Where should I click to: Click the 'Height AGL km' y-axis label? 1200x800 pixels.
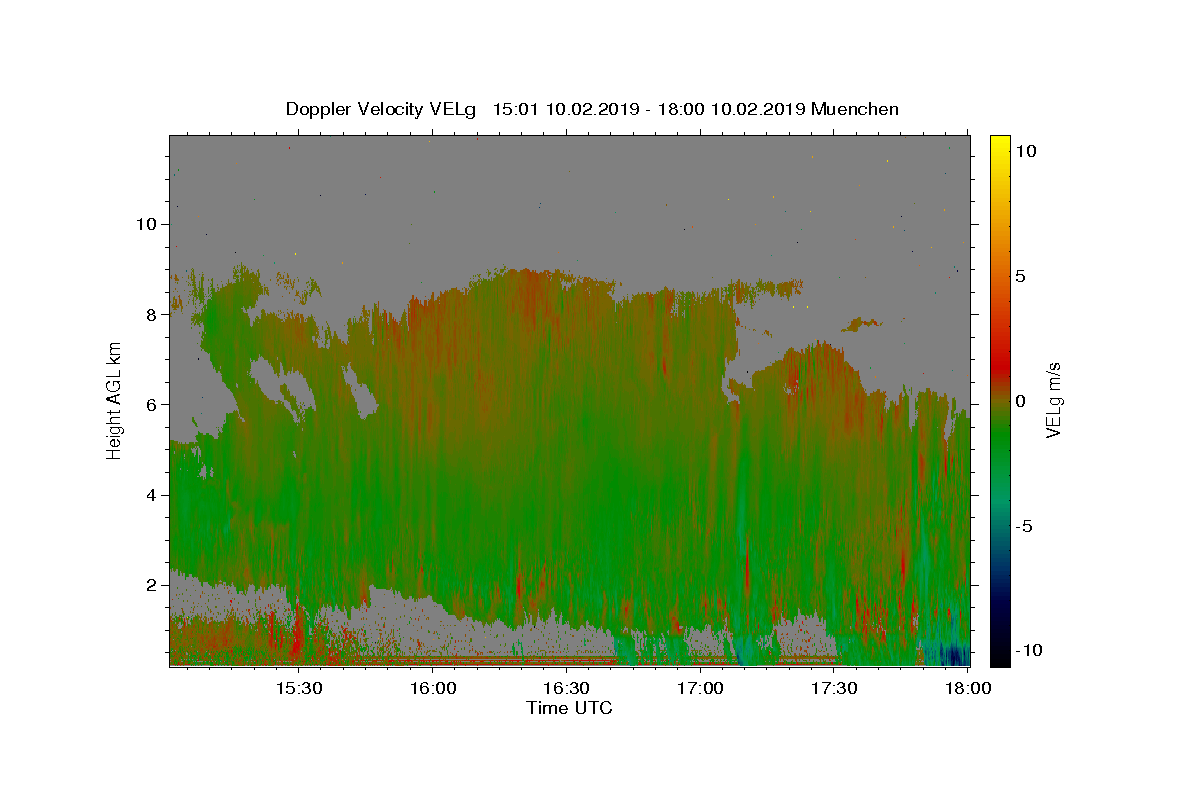point(114,400)
